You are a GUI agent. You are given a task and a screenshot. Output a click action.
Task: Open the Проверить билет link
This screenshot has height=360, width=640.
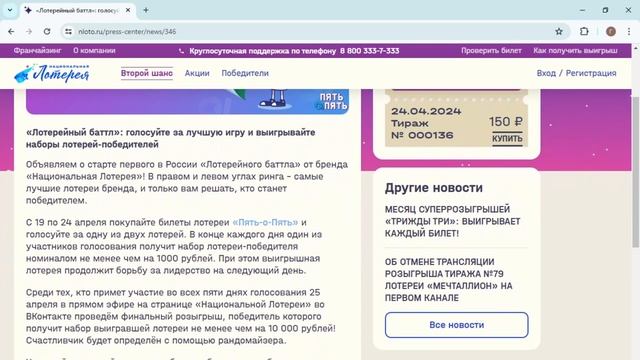(491, 51)
